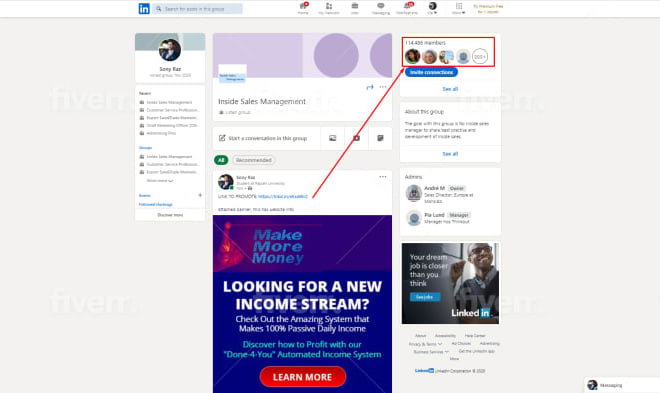
Task: Click the LinkedIn logo in header
Action: (144, 8)
